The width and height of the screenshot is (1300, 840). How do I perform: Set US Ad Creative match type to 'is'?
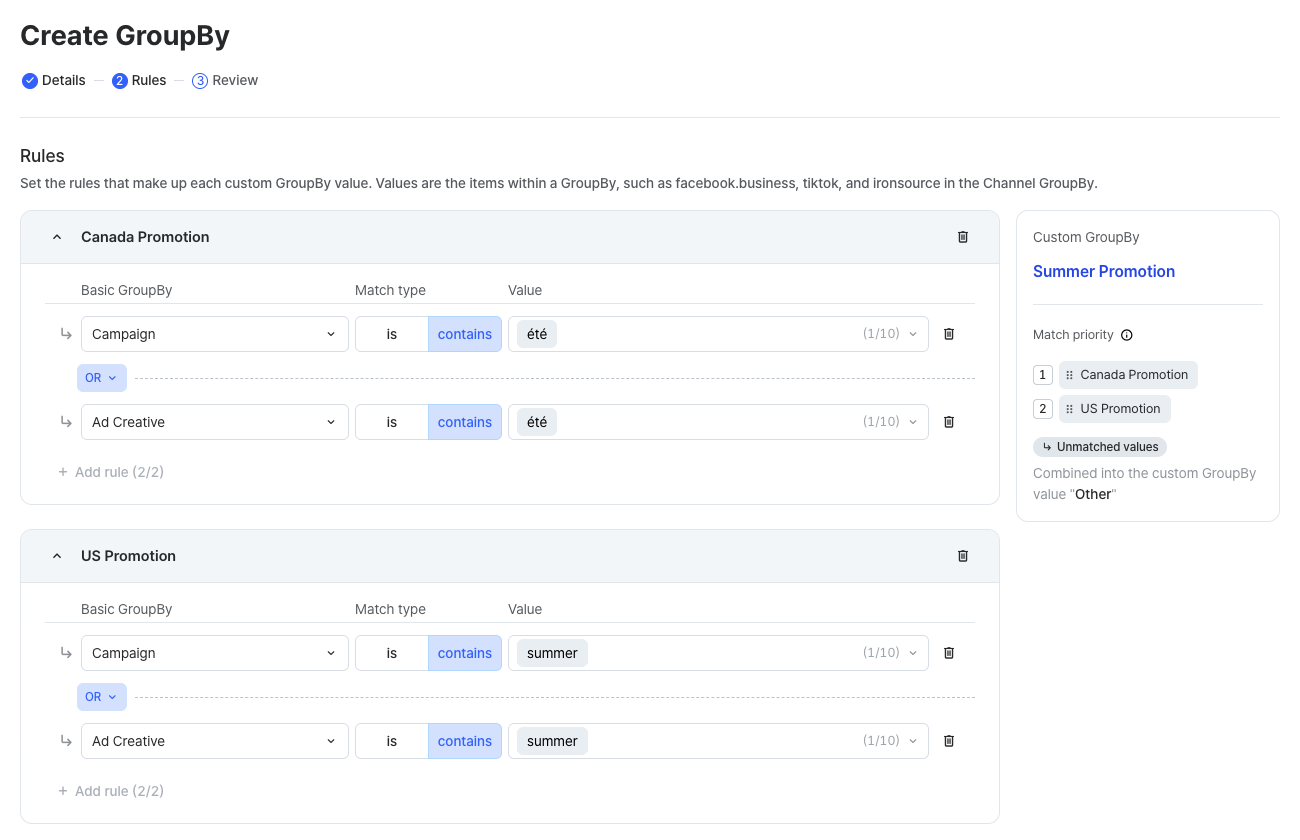tap(392, 741)
